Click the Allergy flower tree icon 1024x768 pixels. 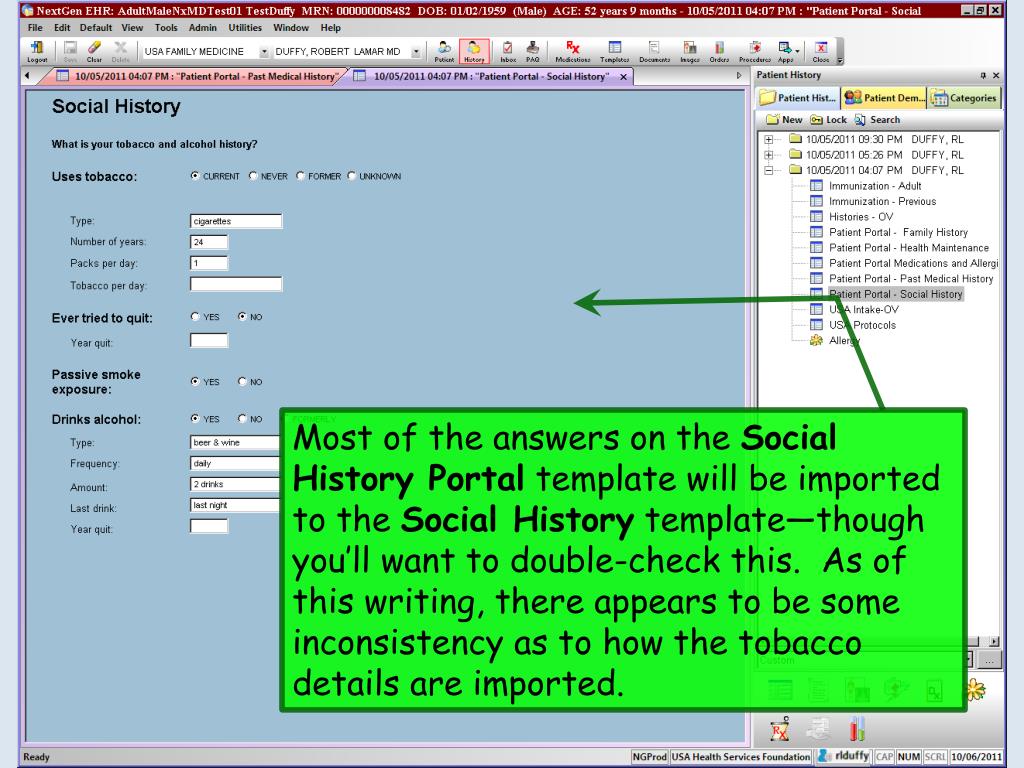tap(816, 340)
